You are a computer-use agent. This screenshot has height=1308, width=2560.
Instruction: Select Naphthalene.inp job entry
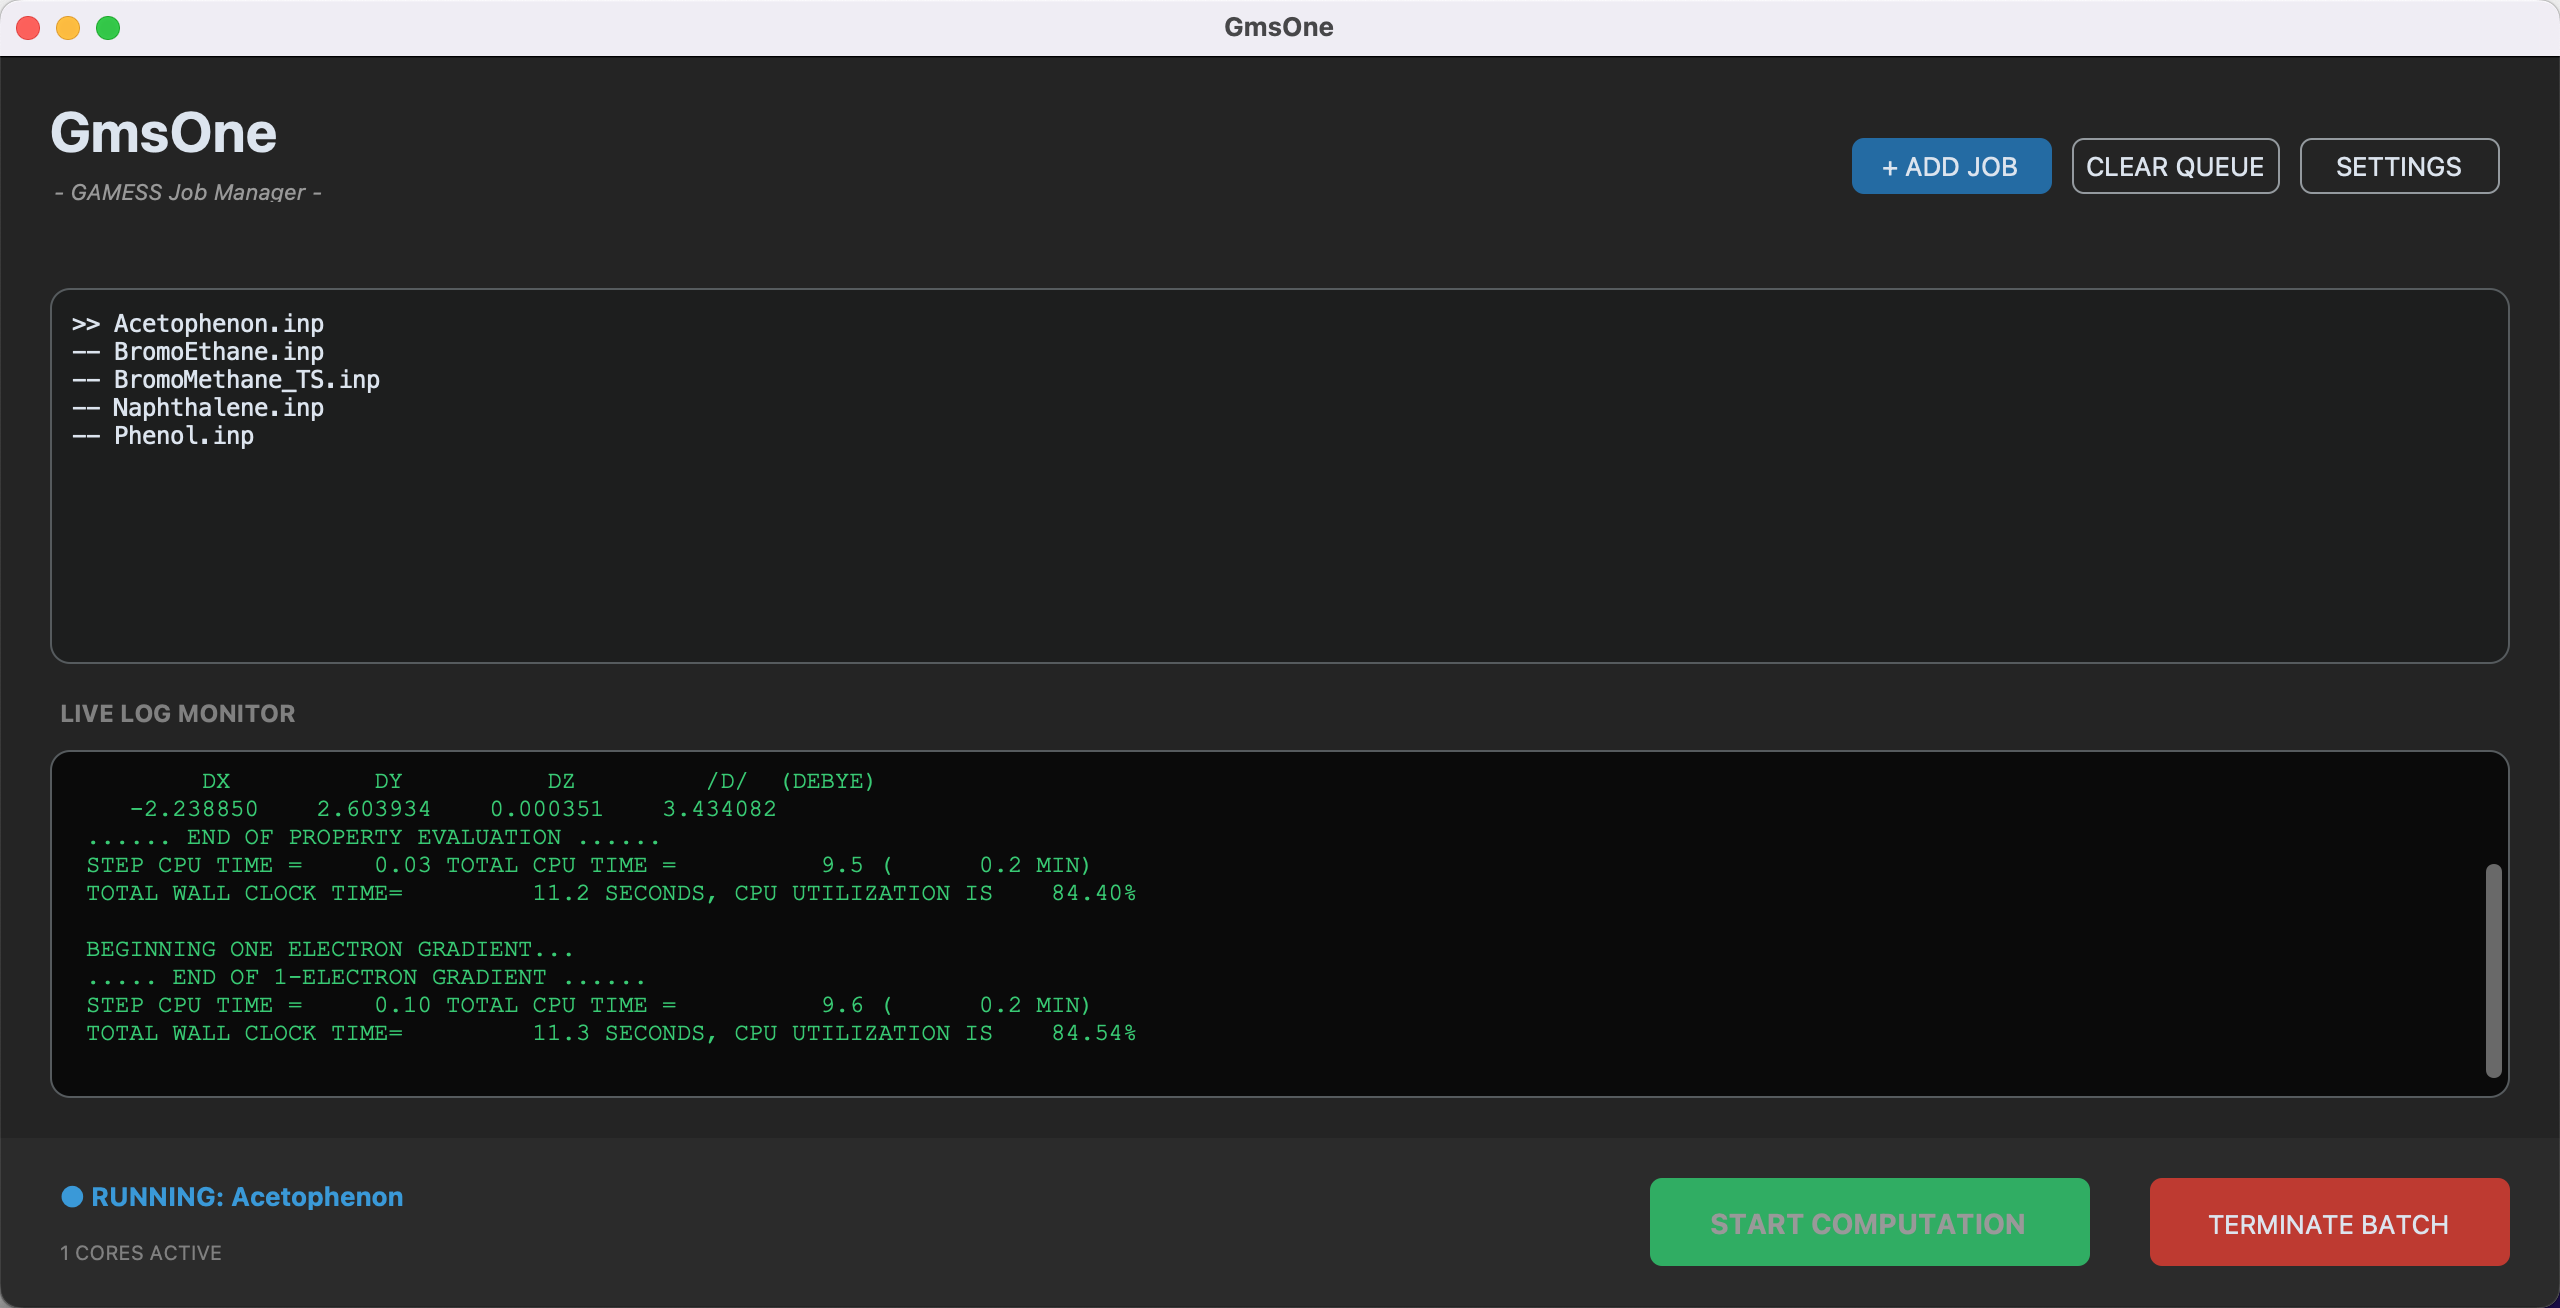click(x=218, y=408)
